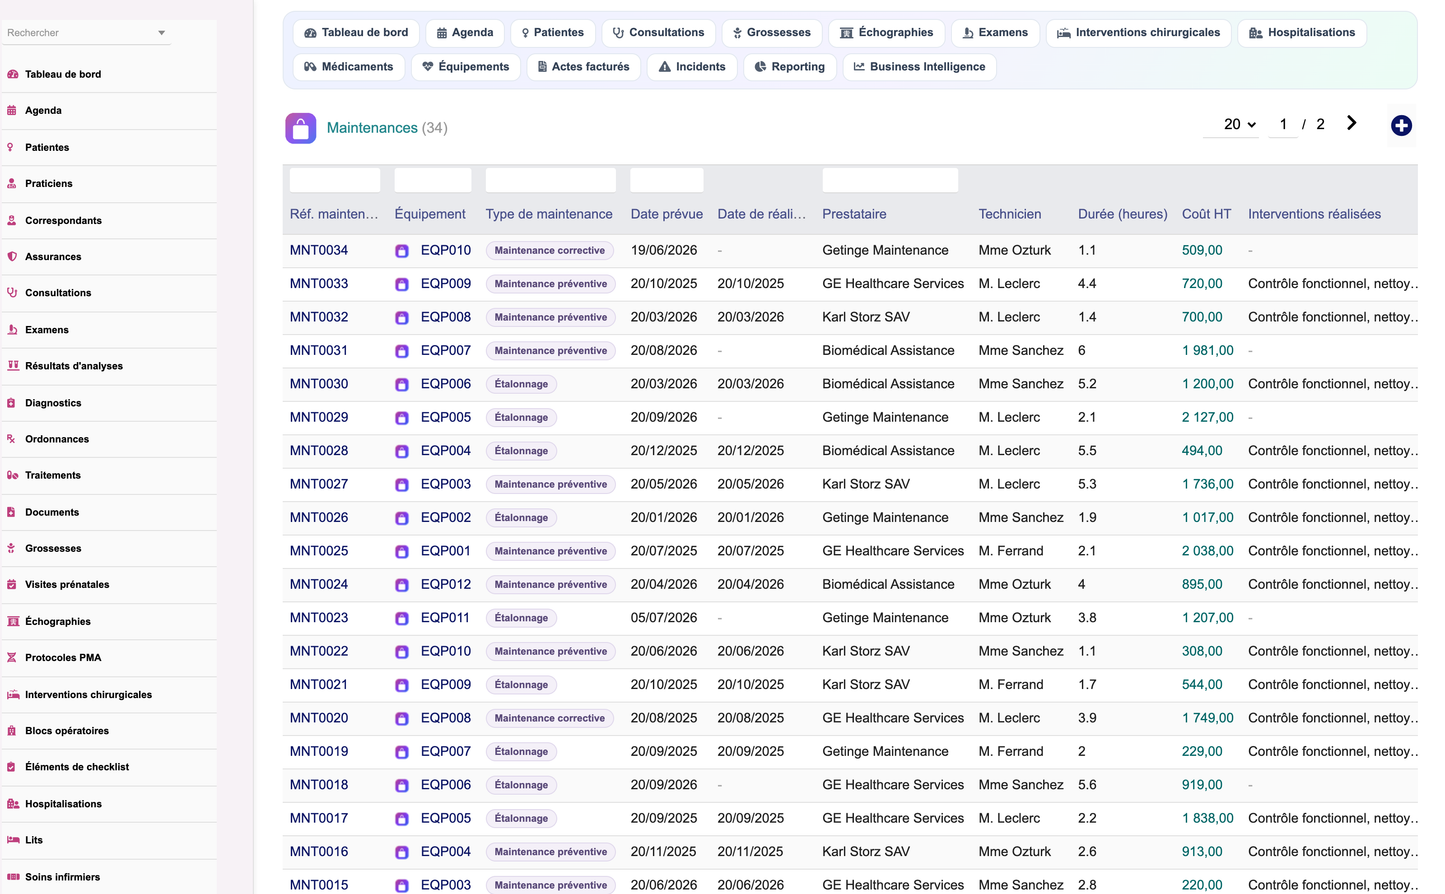Image resolution: width=1445 pixels, height=894 pixels.
Task: Click sidebar Échographies icon
Action: pyautogui.click(x=12, y=621)
